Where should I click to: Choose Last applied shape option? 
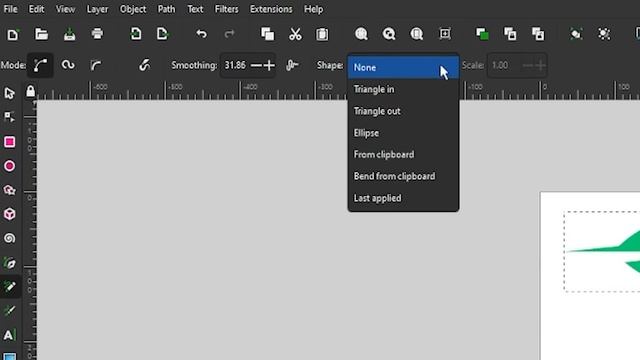click(403, 198)
